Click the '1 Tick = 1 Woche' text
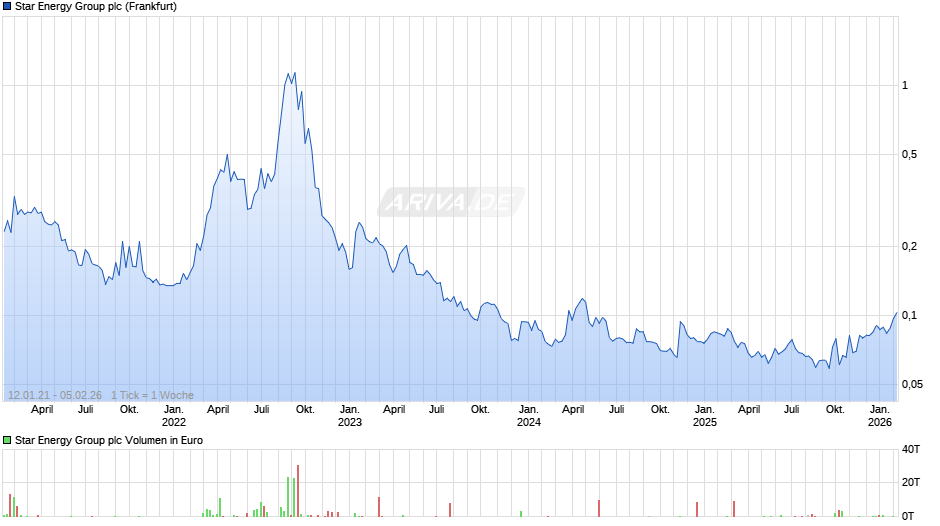Image resolution: width=940 pixels, height=526 pixels. (x=152, y=395)
